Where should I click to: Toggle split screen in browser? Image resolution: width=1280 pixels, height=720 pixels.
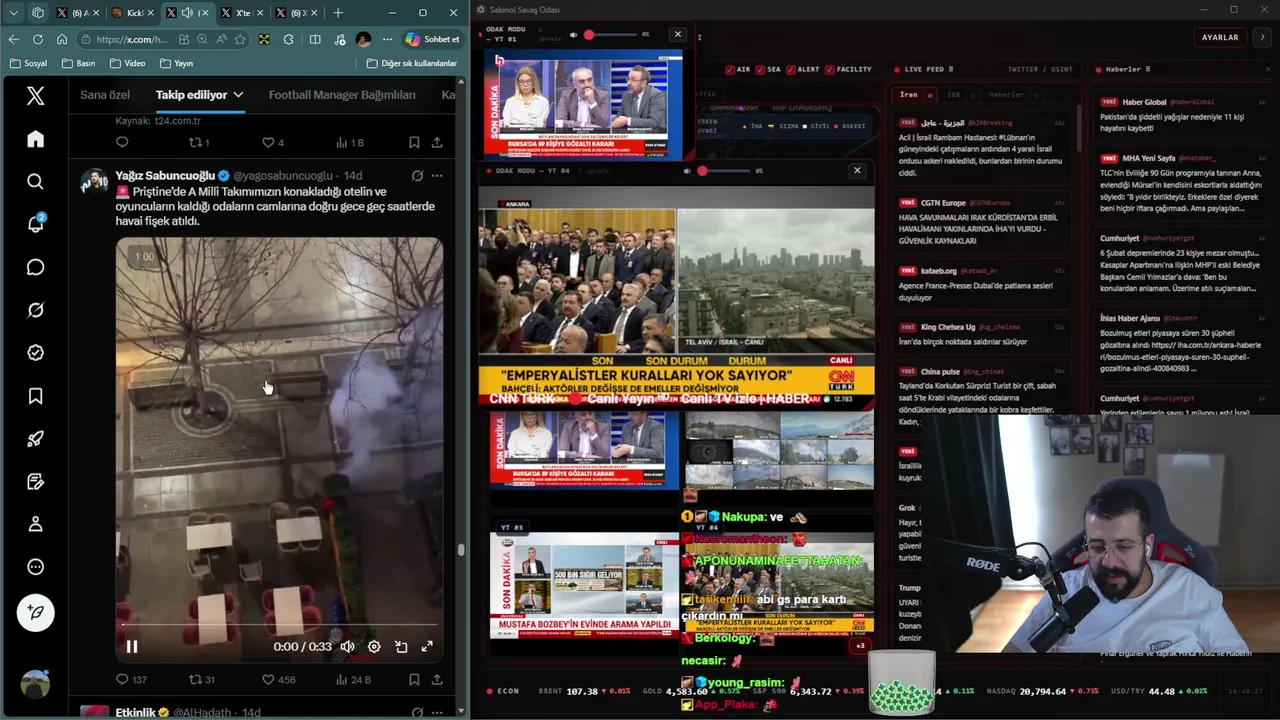pos(315,39)
